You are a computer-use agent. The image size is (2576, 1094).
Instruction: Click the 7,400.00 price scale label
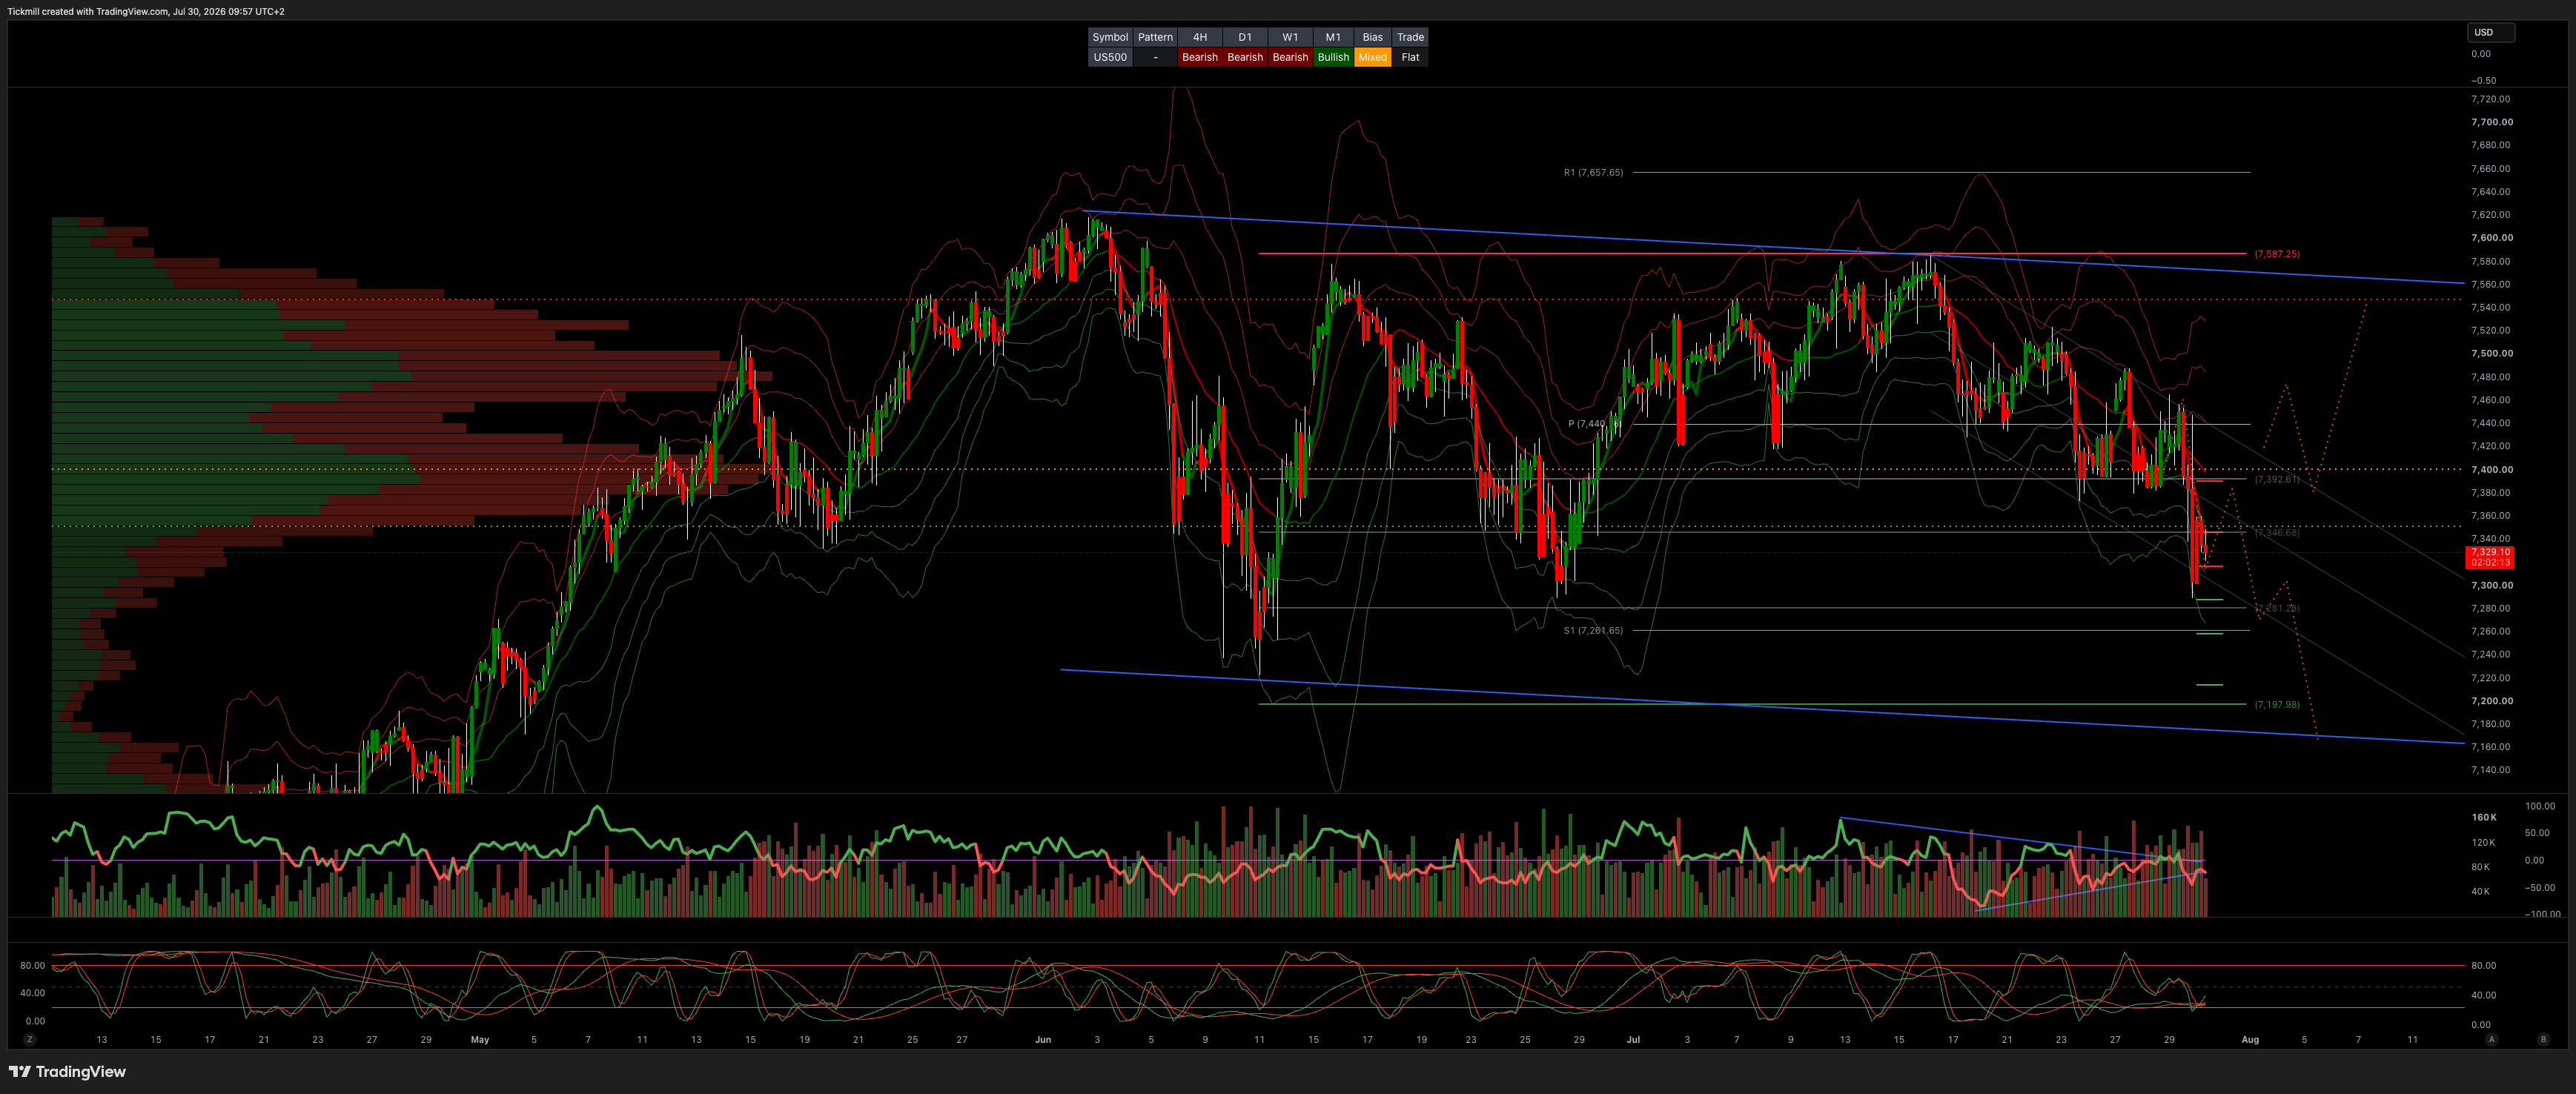coord(2491,469)
